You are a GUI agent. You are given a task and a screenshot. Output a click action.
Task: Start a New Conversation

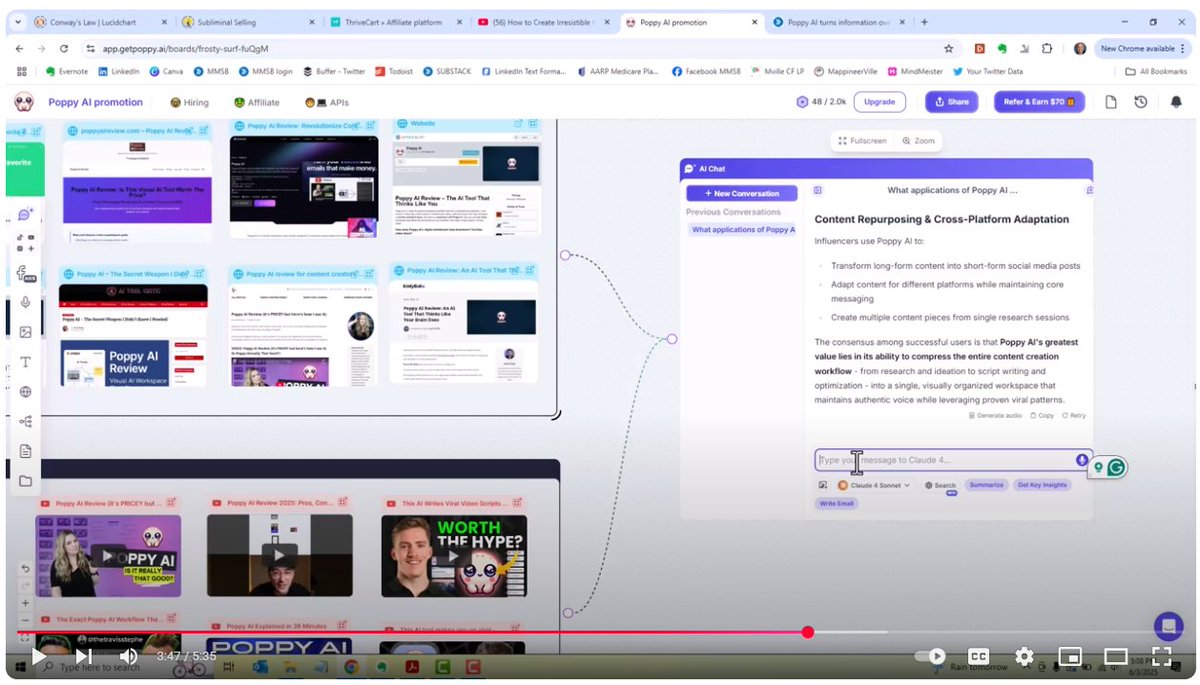(741, 193)
